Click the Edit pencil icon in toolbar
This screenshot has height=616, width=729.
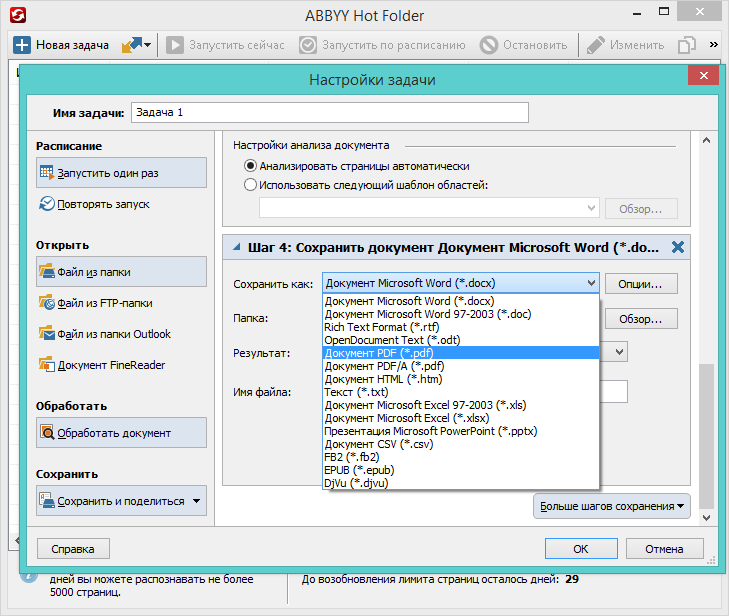(x=596, y=45)
